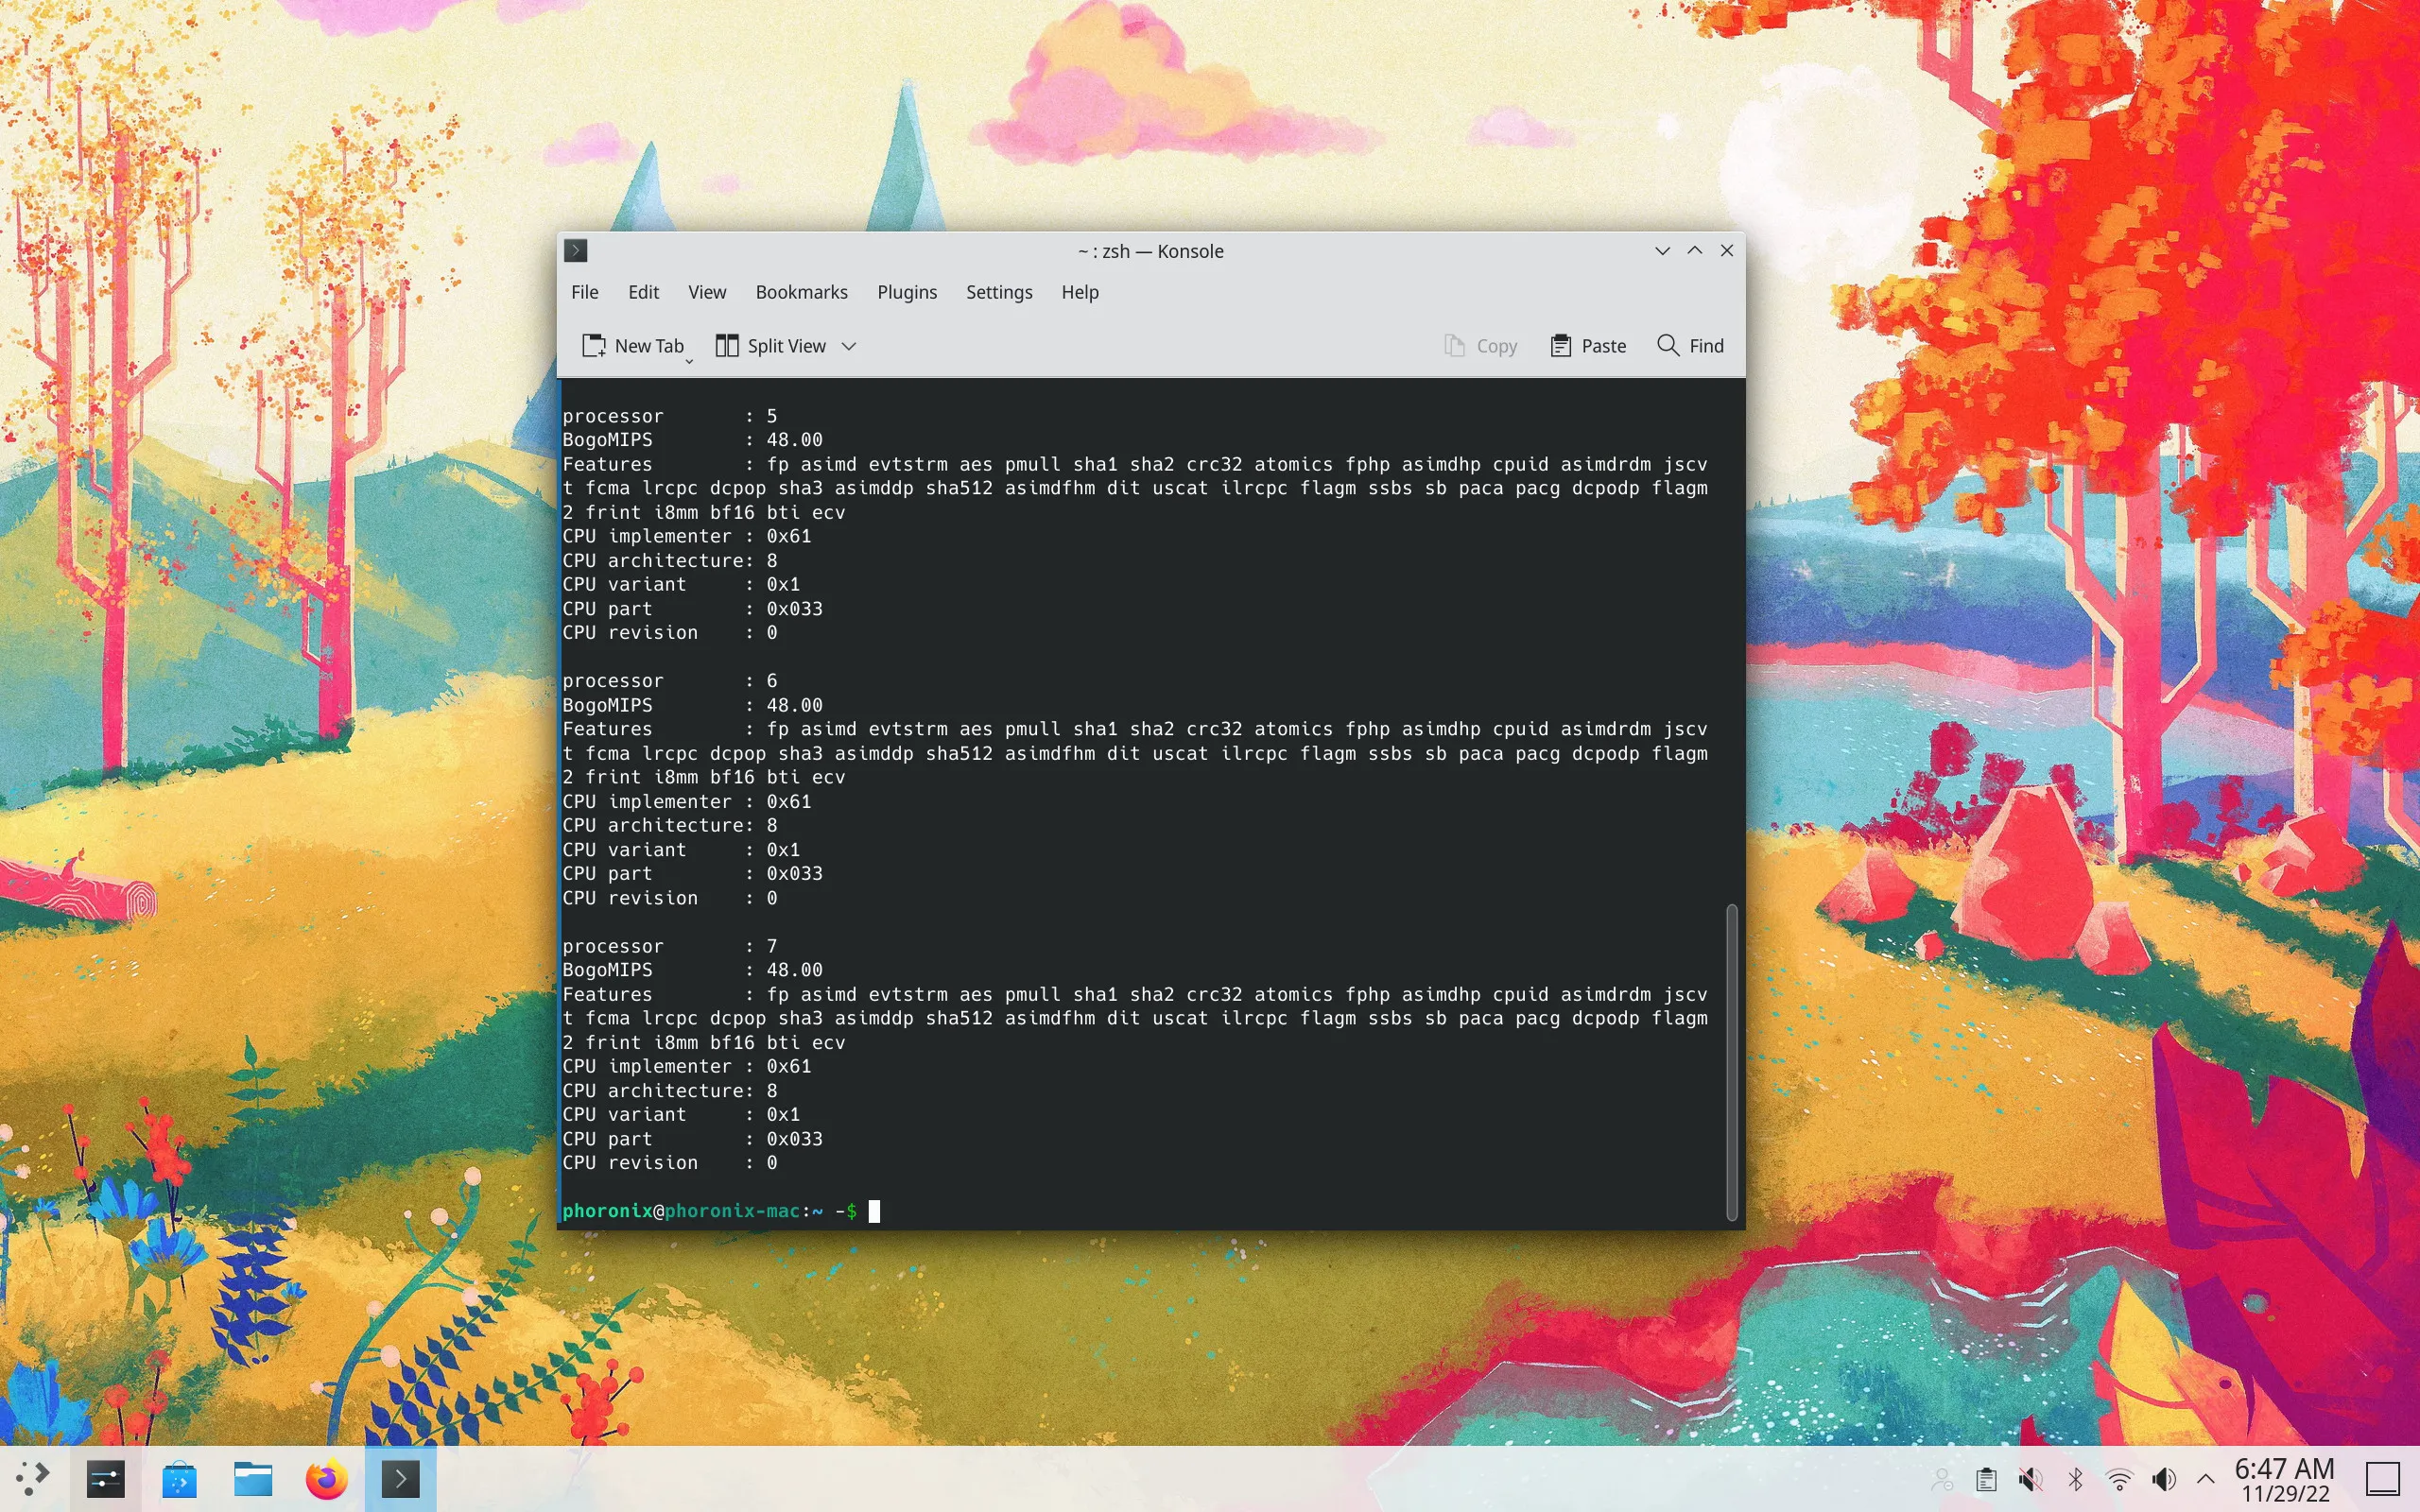Image resolution: width=2420 pixels, height=1512 pixels.
Task: Click 'phoronix@phoronix-mac' prompt text
Action: (681, 1211)
